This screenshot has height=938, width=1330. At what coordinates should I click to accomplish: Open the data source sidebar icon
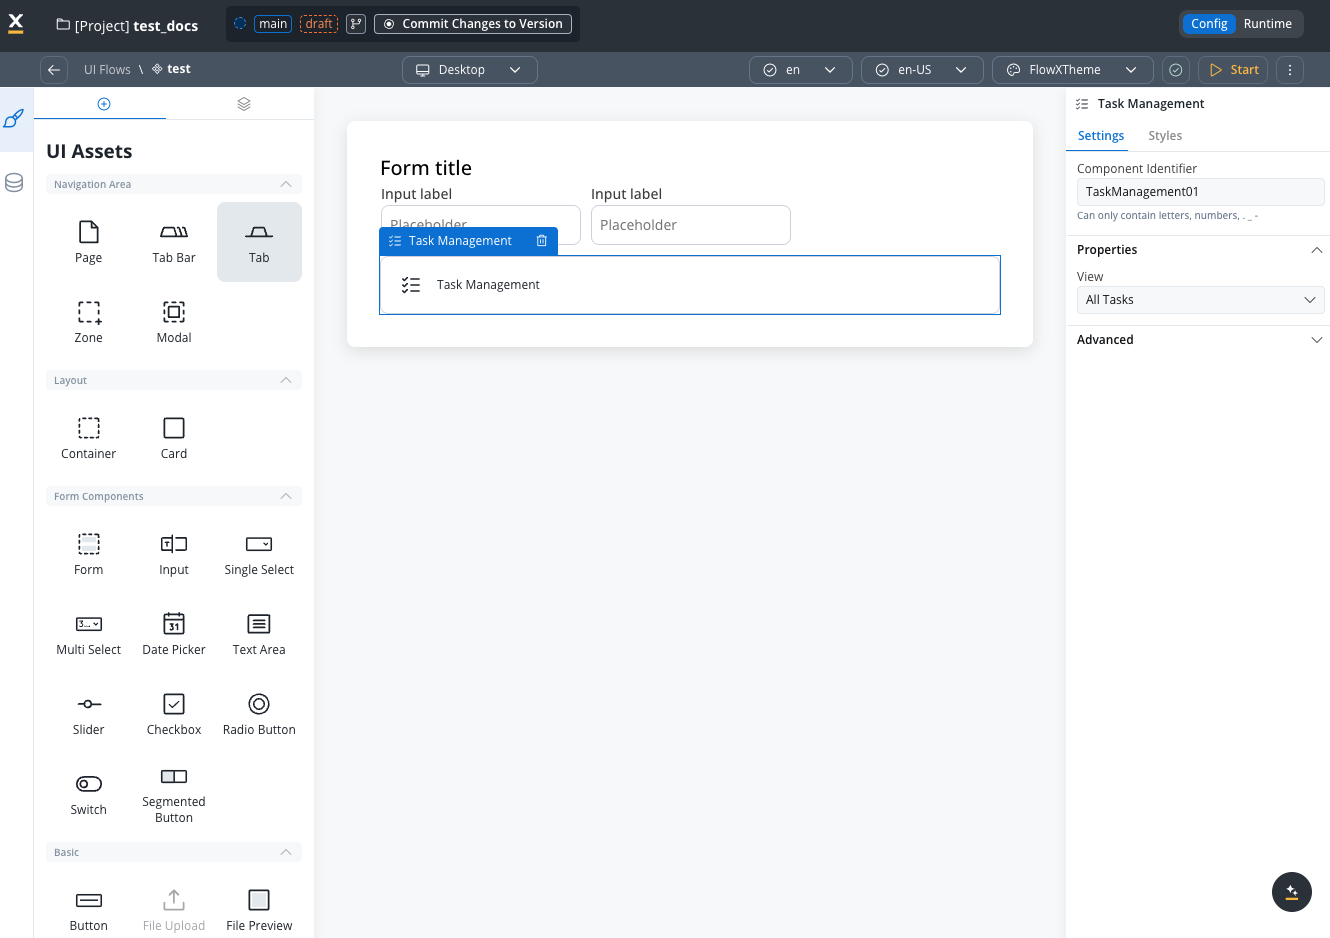(14, 183)
